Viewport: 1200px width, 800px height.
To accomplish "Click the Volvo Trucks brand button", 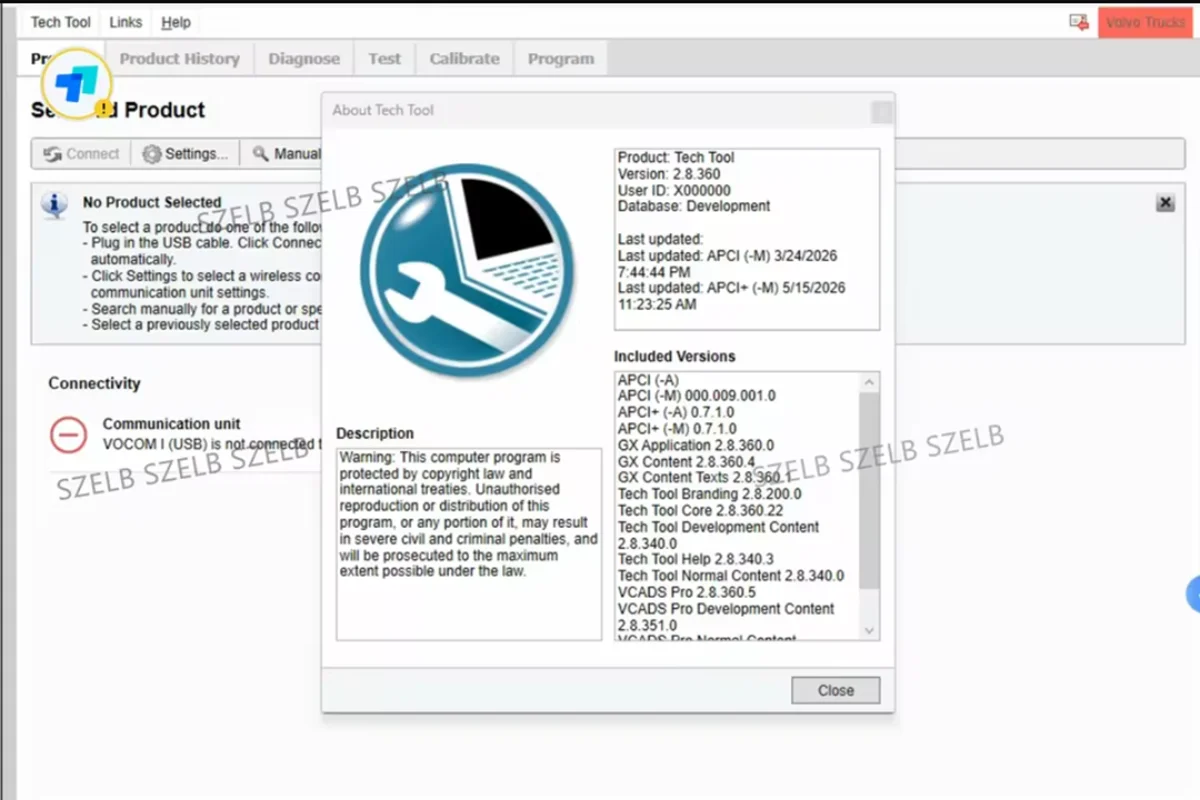I will tap(1145, 22).
